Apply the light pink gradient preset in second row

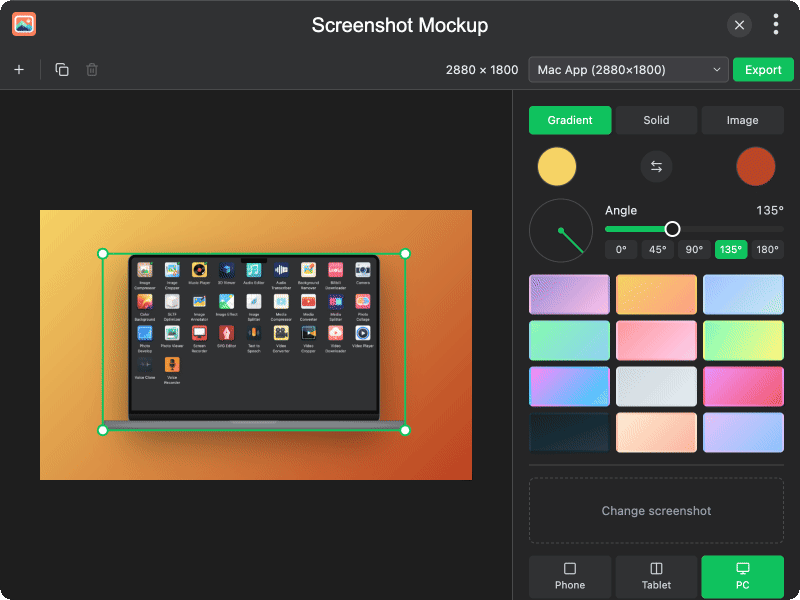point(656,340)
